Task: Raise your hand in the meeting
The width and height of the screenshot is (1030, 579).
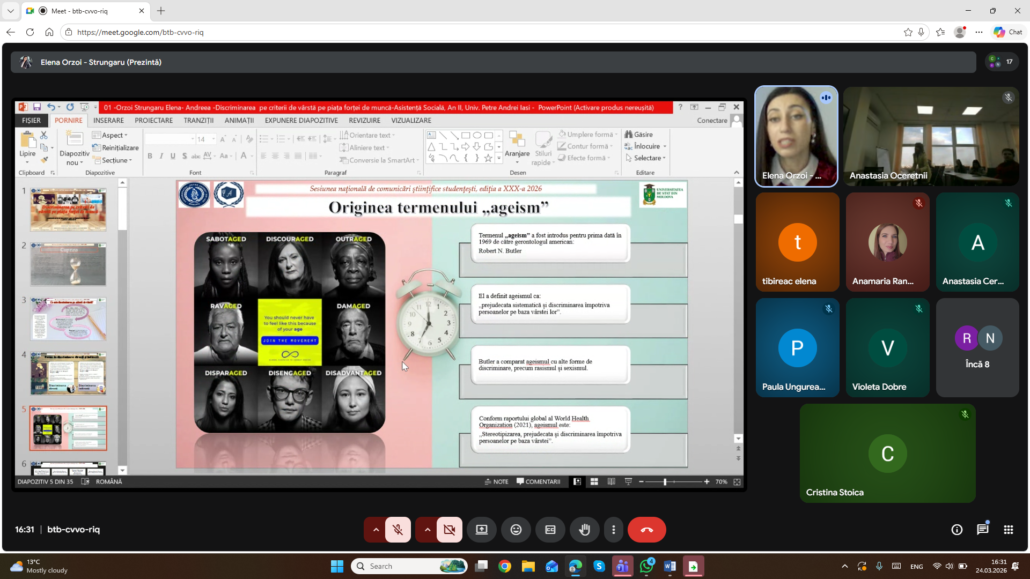Action: [x=584, y=530]
